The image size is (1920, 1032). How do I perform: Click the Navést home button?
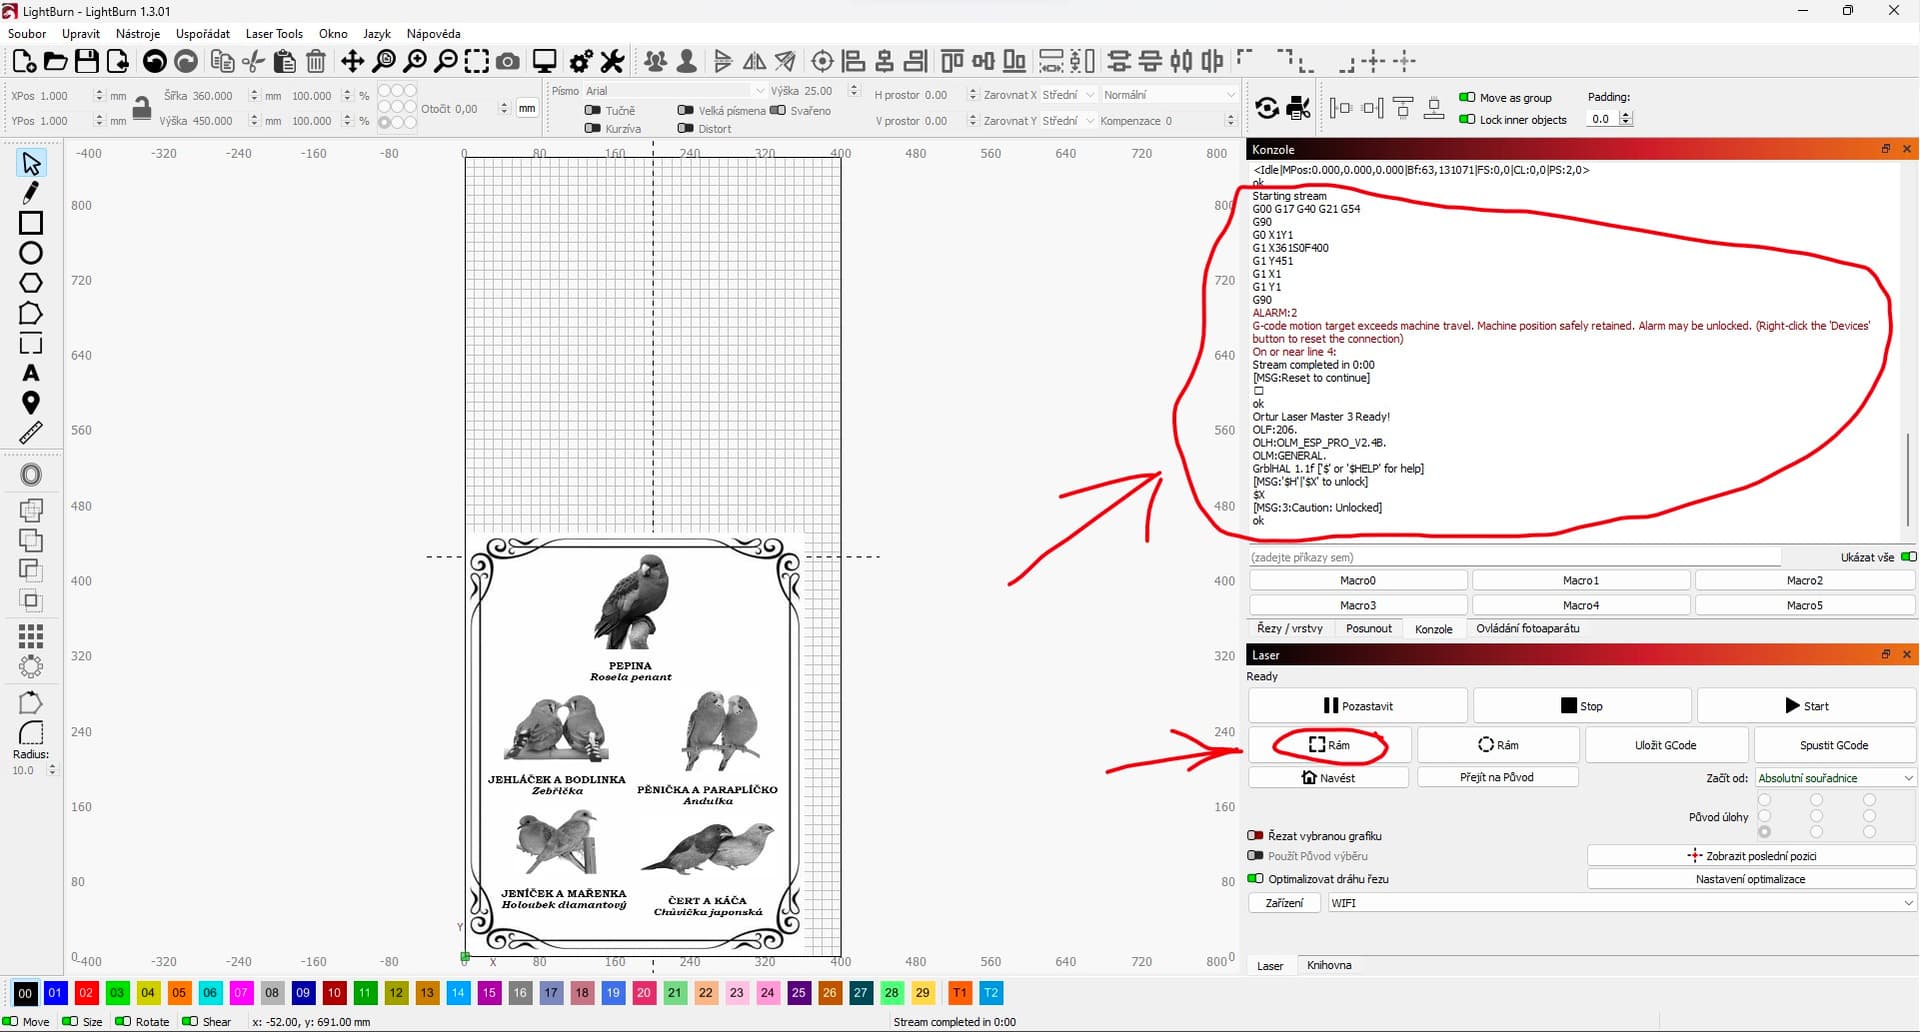1328,778
